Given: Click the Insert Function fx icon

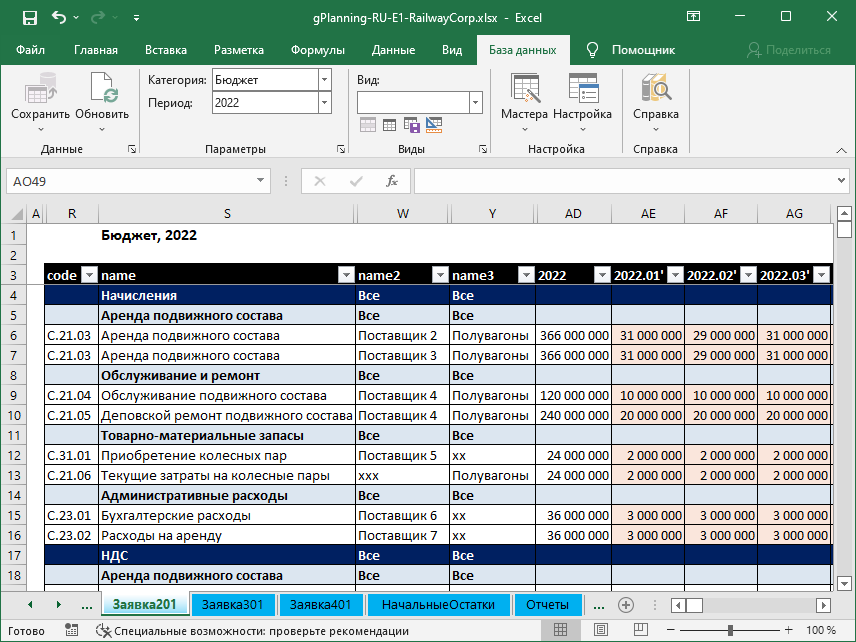Looking at the screenshot, I should click(391, 181).
